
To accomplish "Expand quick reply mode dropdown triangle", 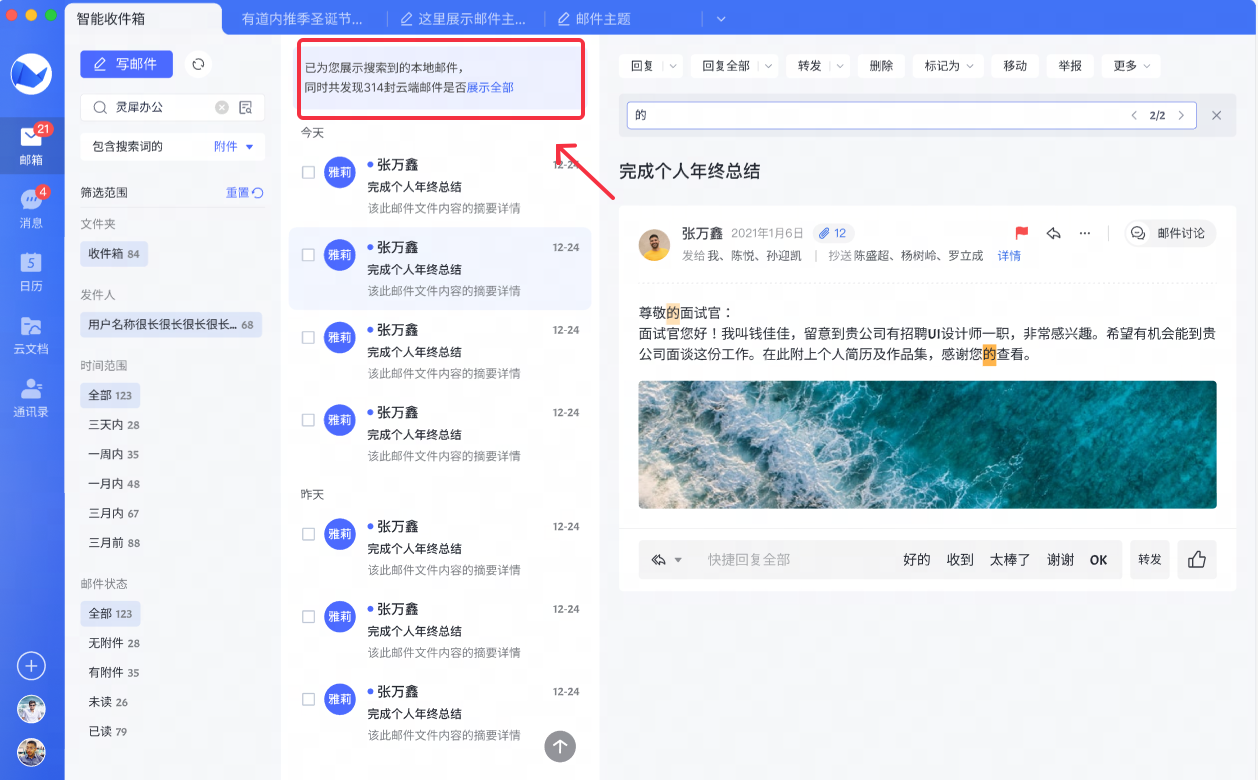I will coord(677,560).
